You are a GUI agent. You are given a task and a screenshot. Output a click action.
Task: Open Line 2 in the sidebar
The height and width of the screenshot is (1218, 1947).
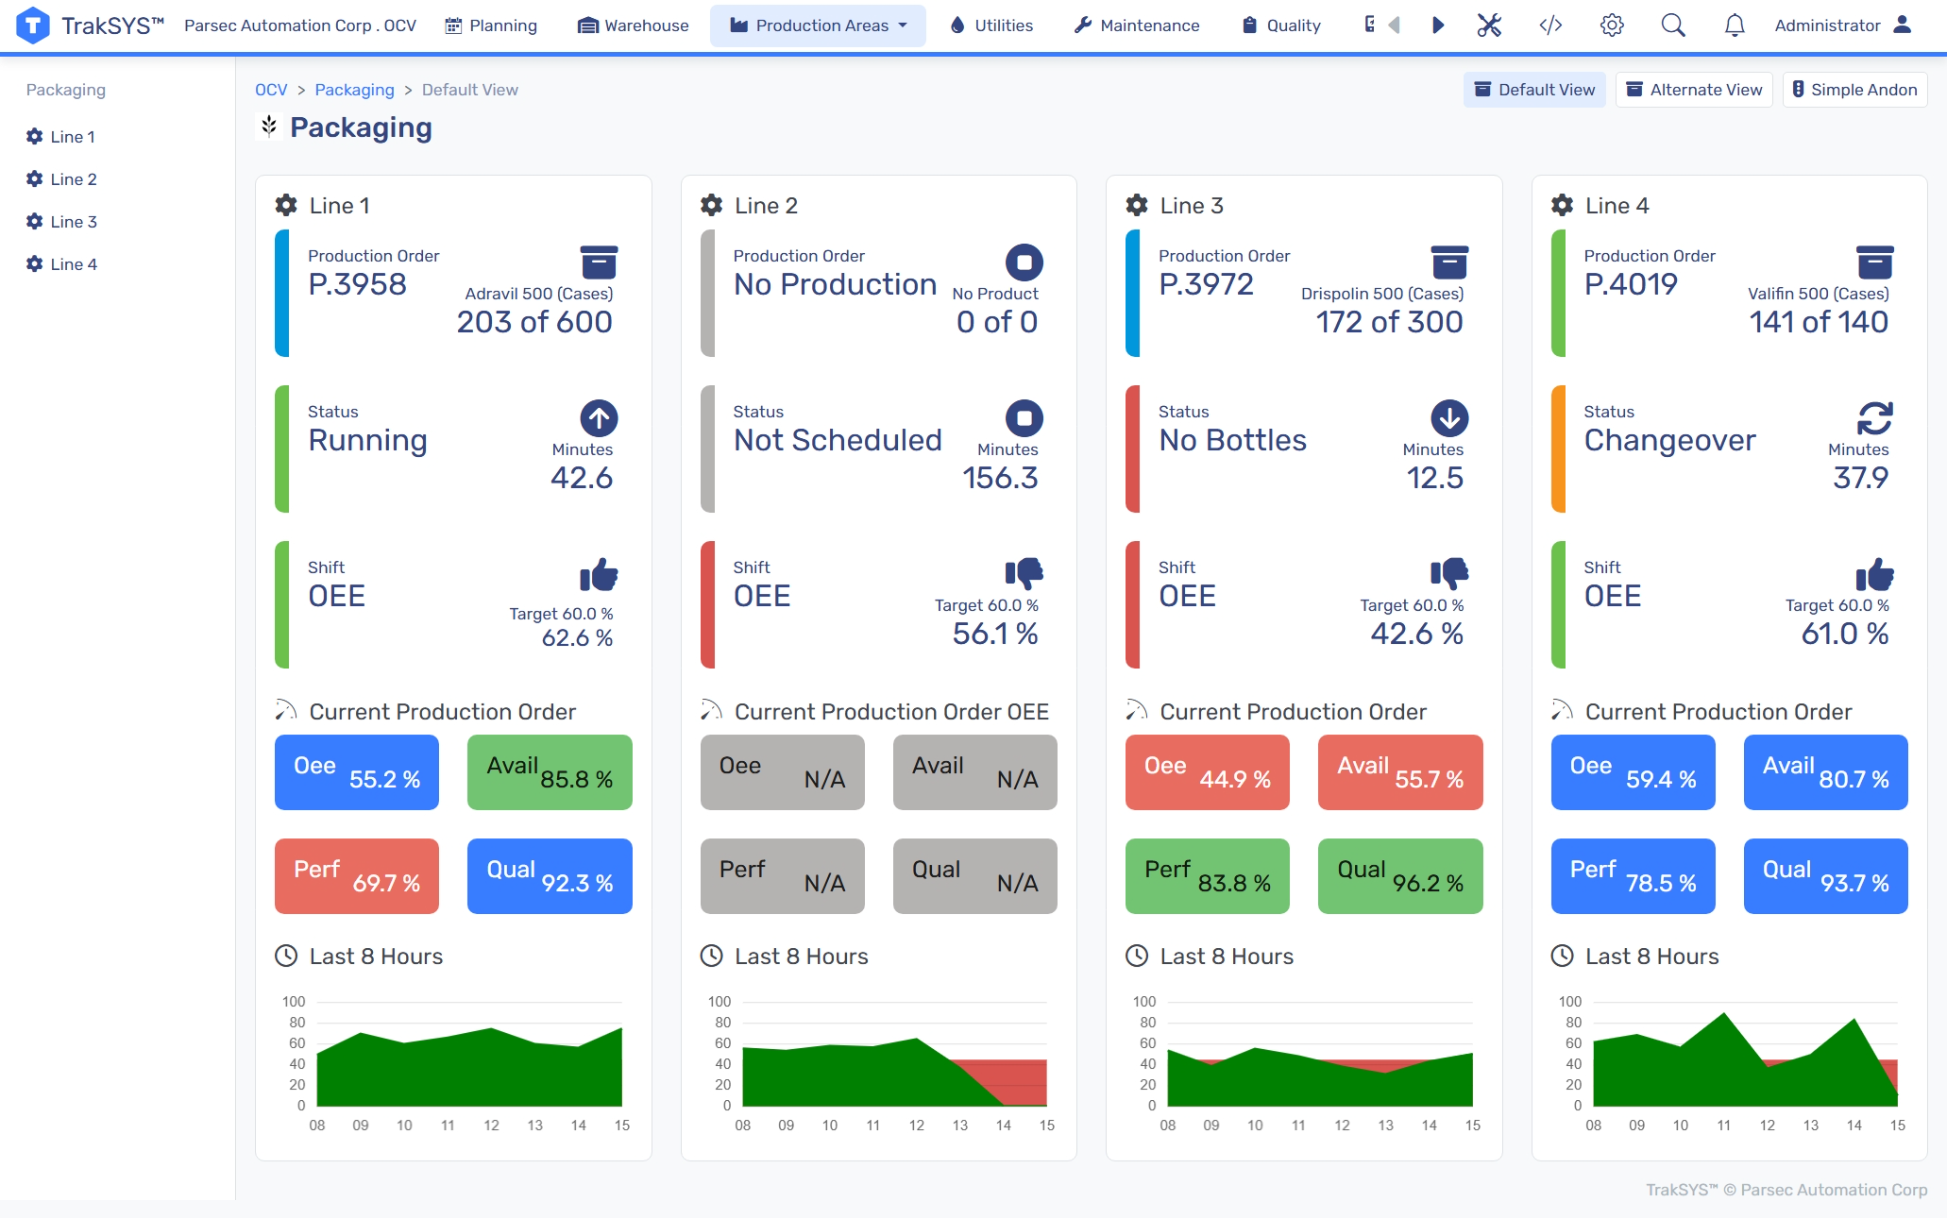(x=73, y=179)
